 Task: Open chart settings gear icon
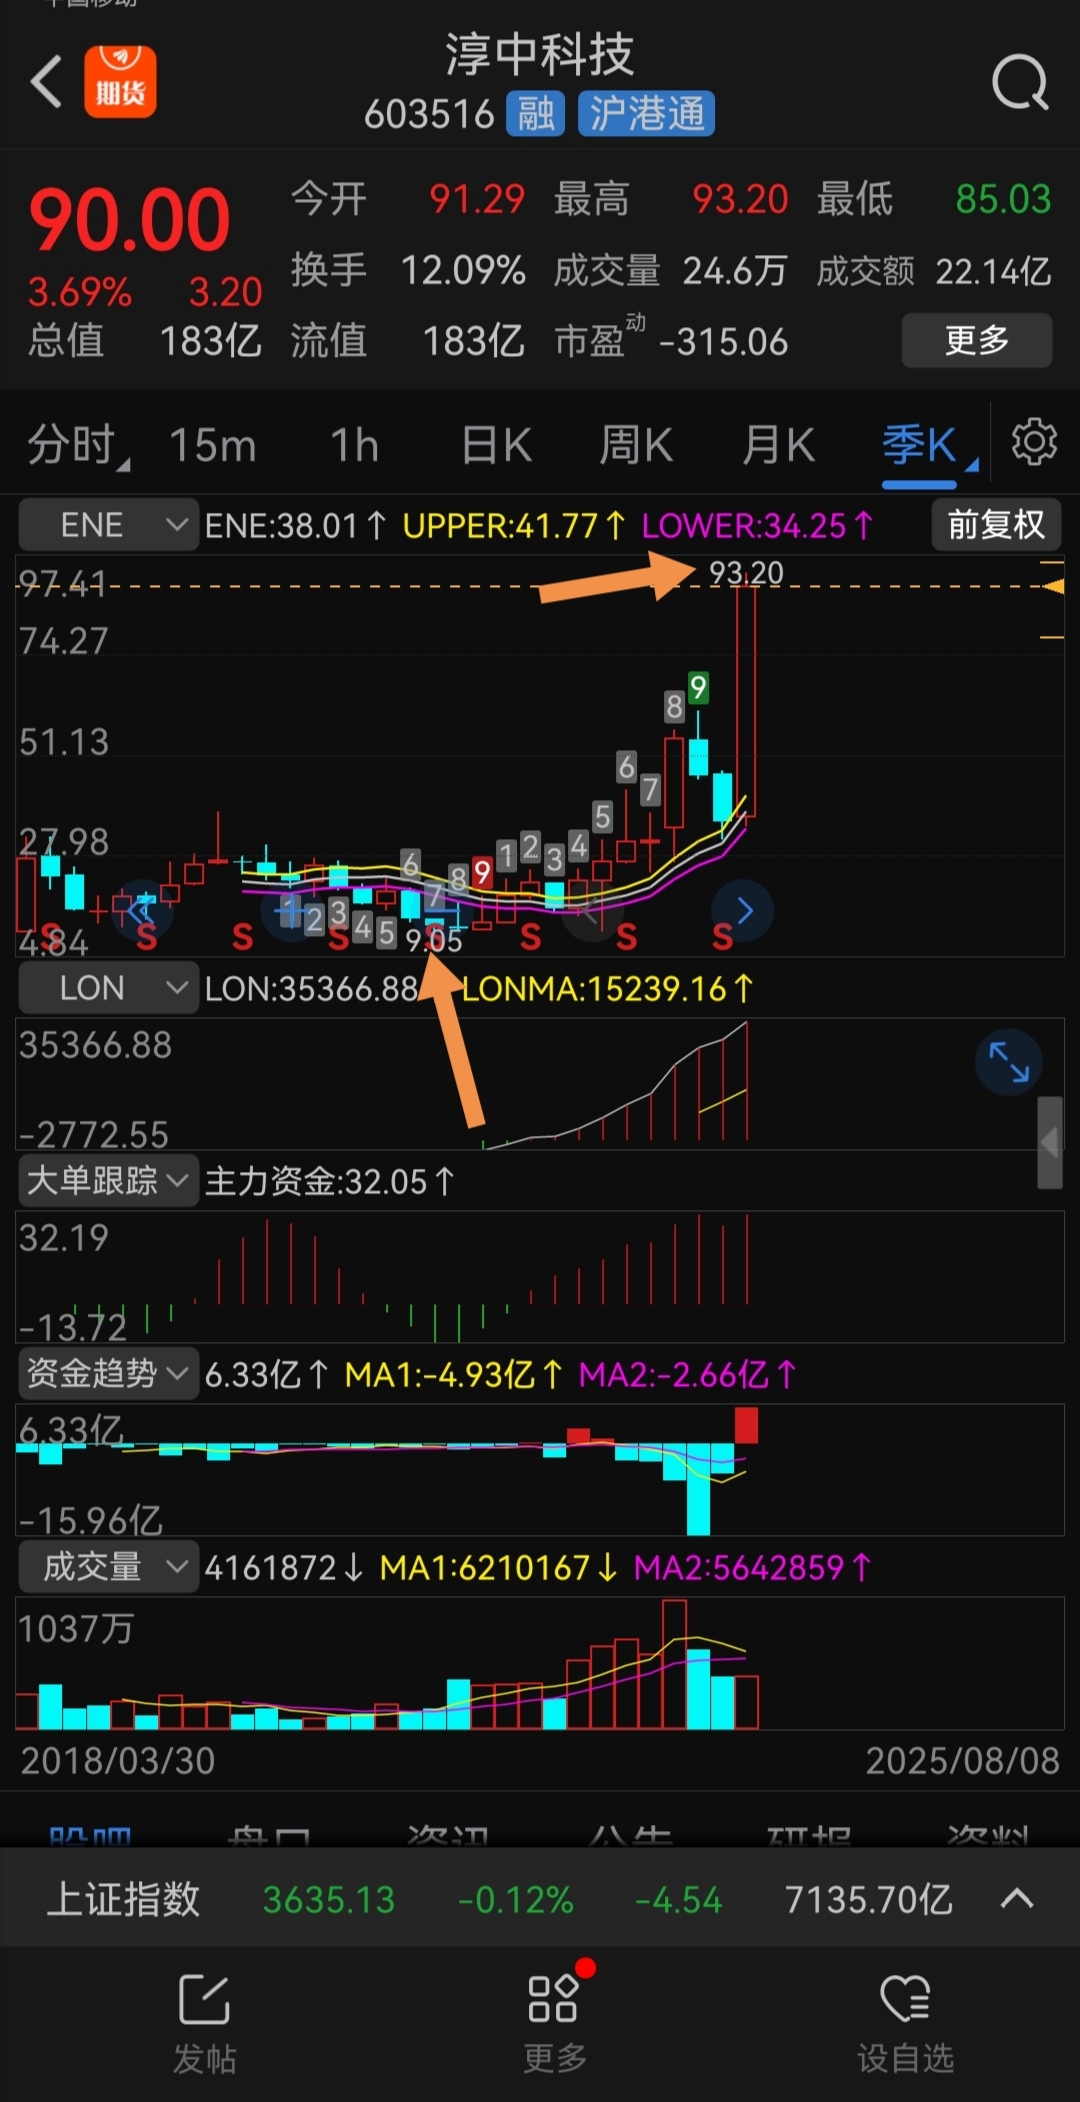pos(1034,442)
